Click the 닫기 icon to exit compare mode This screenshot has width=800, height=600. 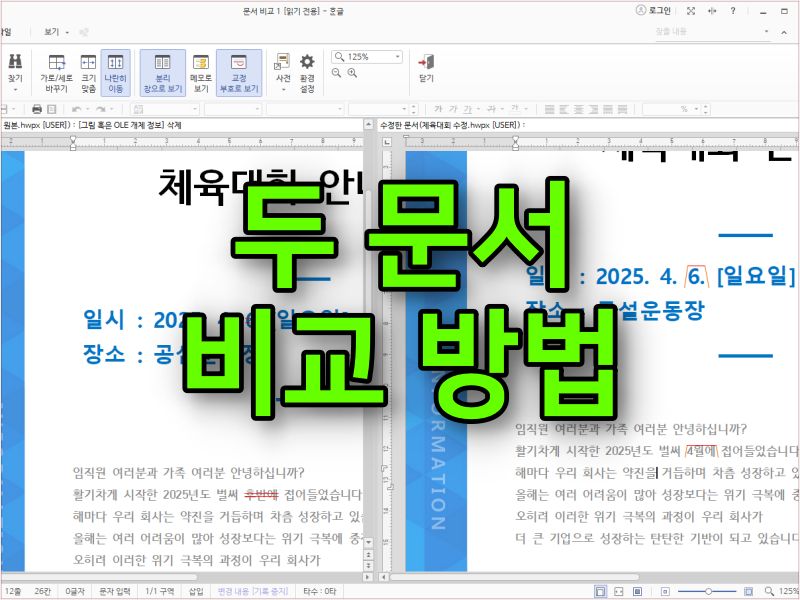pyautogui.click(x=425, y=62)
